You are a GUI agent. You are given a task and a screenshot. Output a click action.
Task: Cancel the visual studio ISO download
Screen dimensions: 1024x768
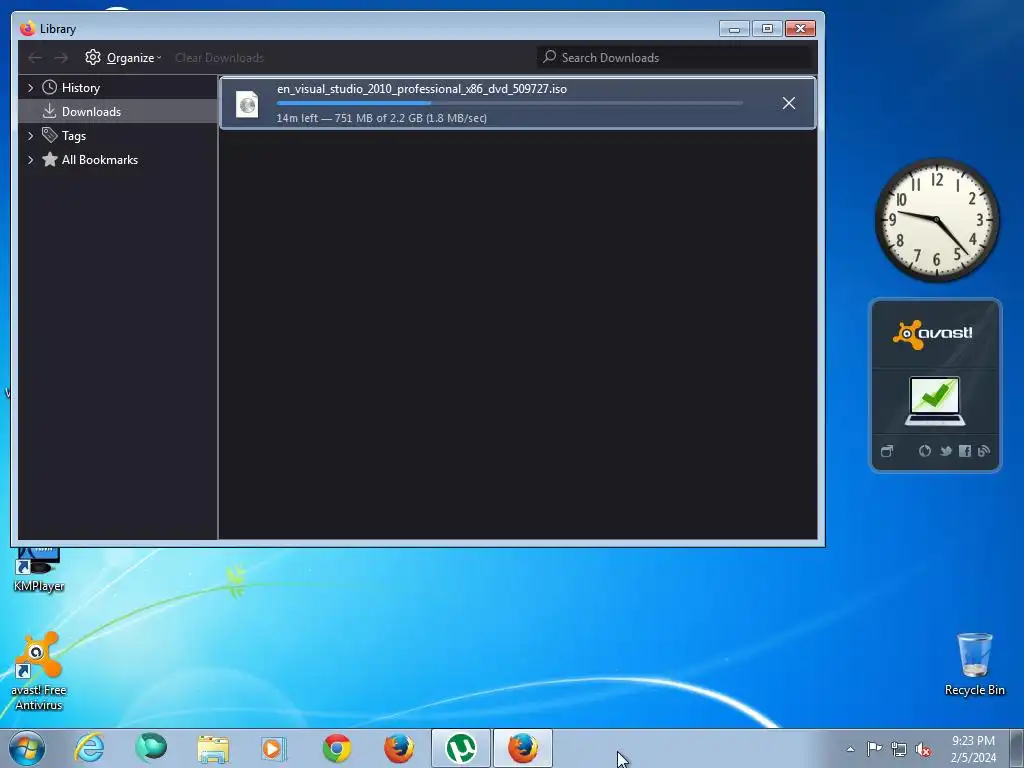(789, 103)
